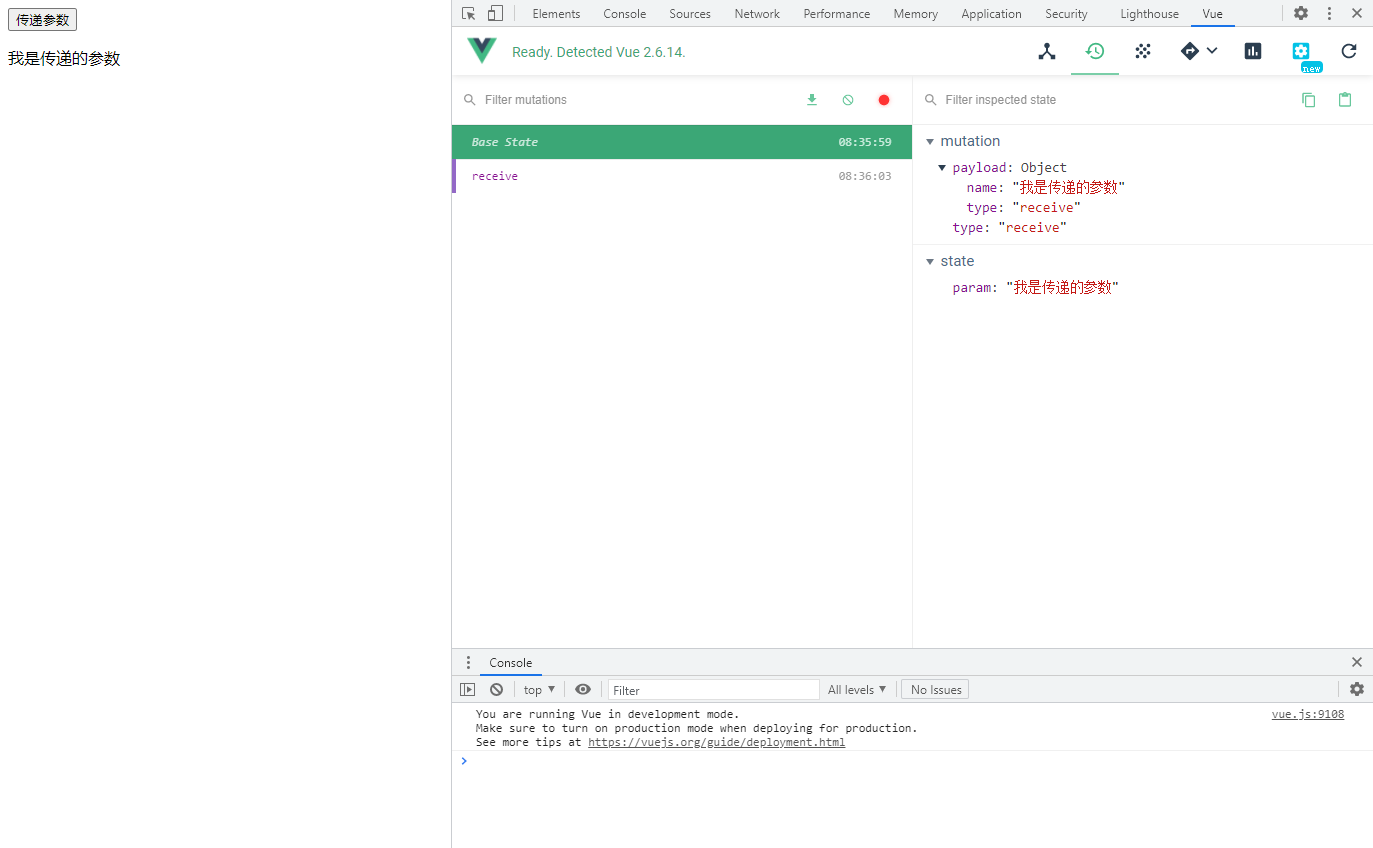This screenshot has width=1373, height=848.
Task: Select the Vue DevTools tab
Action: [1213, 14]
